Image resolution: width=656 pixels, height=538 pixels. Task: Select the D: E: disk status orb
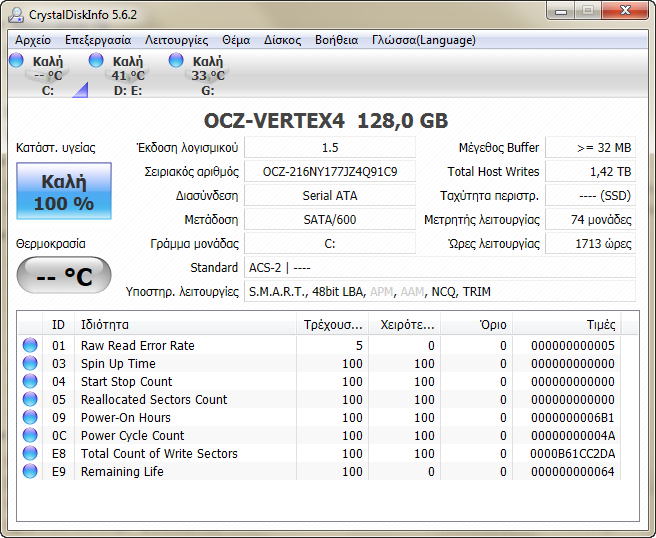[x=96, y=60]
